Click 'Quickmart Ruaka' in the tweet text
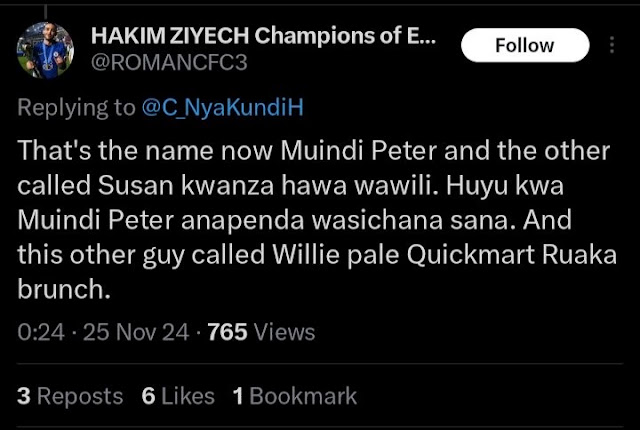The width and height of the screenshot is (640, 430). (x=511, y=255)
